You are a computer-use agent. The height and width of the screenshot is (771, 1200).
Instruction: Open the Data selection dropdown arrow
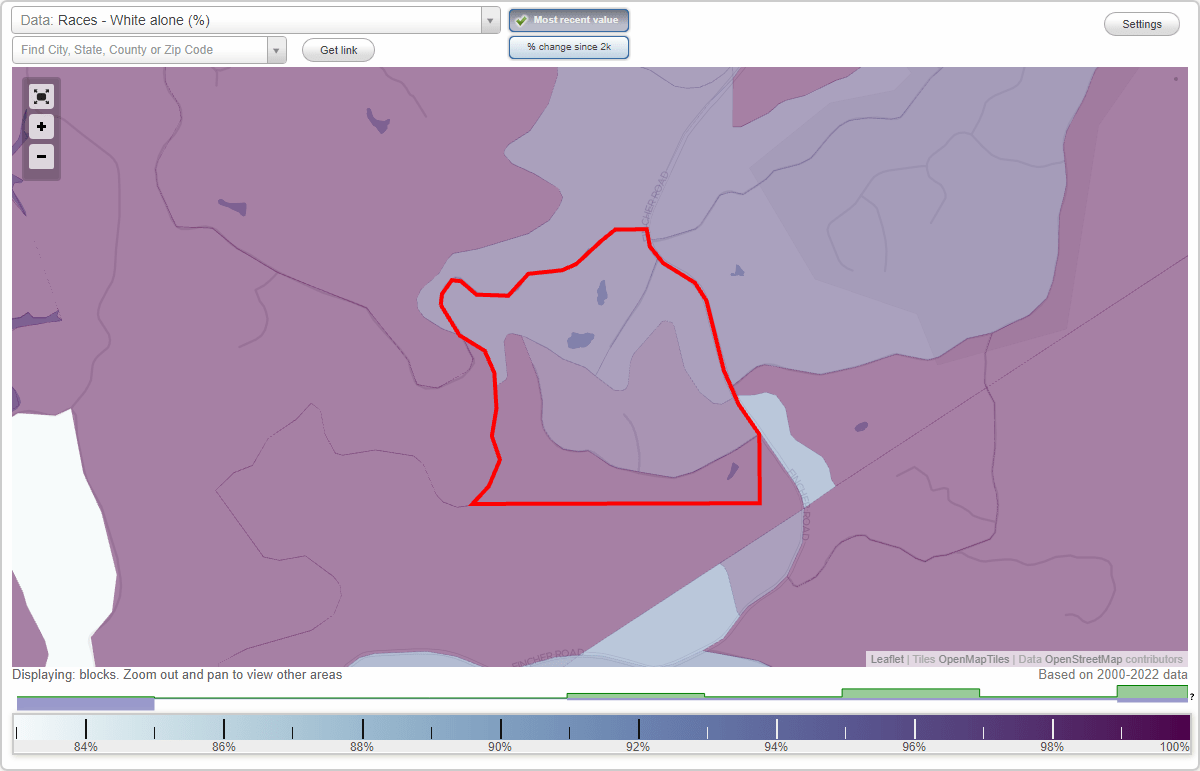pyautogui.click(x=490, y=20)
